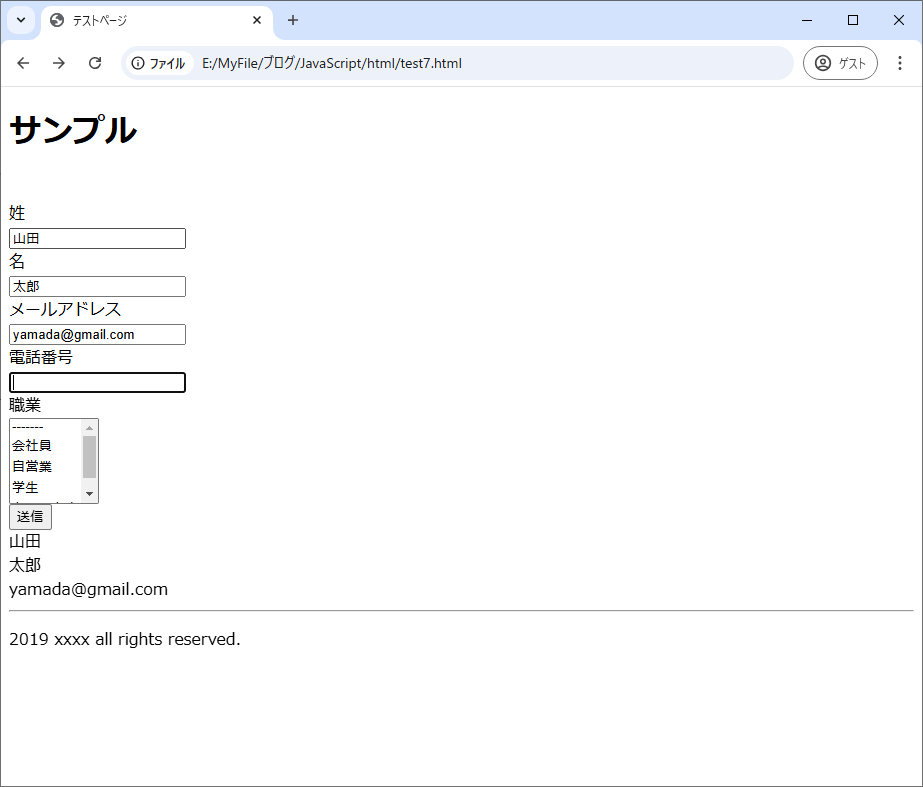Click the 電話番号 label text
Image resolution: width=923 pixels, height=787 pixels.
pyautogui.click(x=41, y=357)
